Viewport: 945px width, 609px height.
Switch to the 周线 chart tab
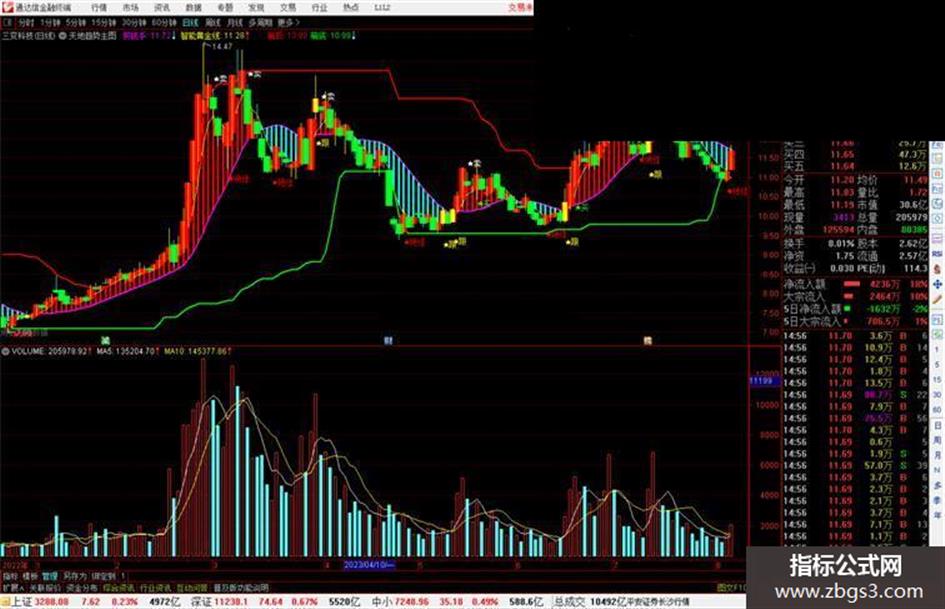click(x=213, y=23)
